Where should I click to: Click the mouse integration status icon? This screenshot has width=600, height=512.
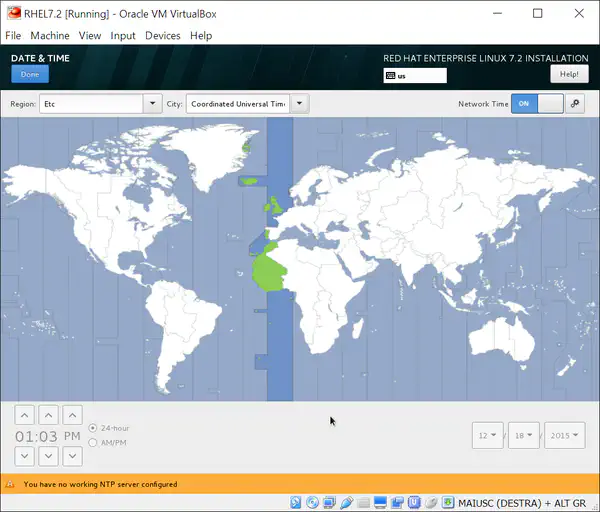click(431, 501)
